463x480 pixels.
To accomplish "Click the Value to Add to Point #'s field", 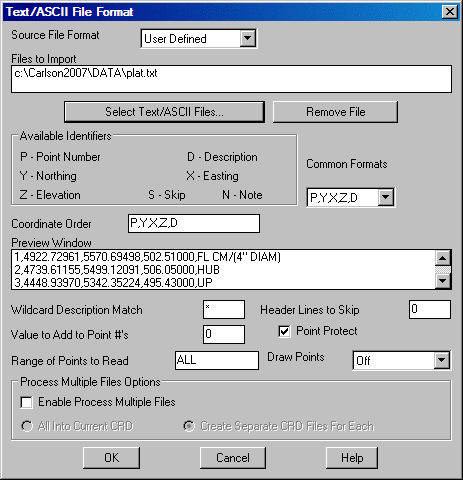I will [224, 334].
